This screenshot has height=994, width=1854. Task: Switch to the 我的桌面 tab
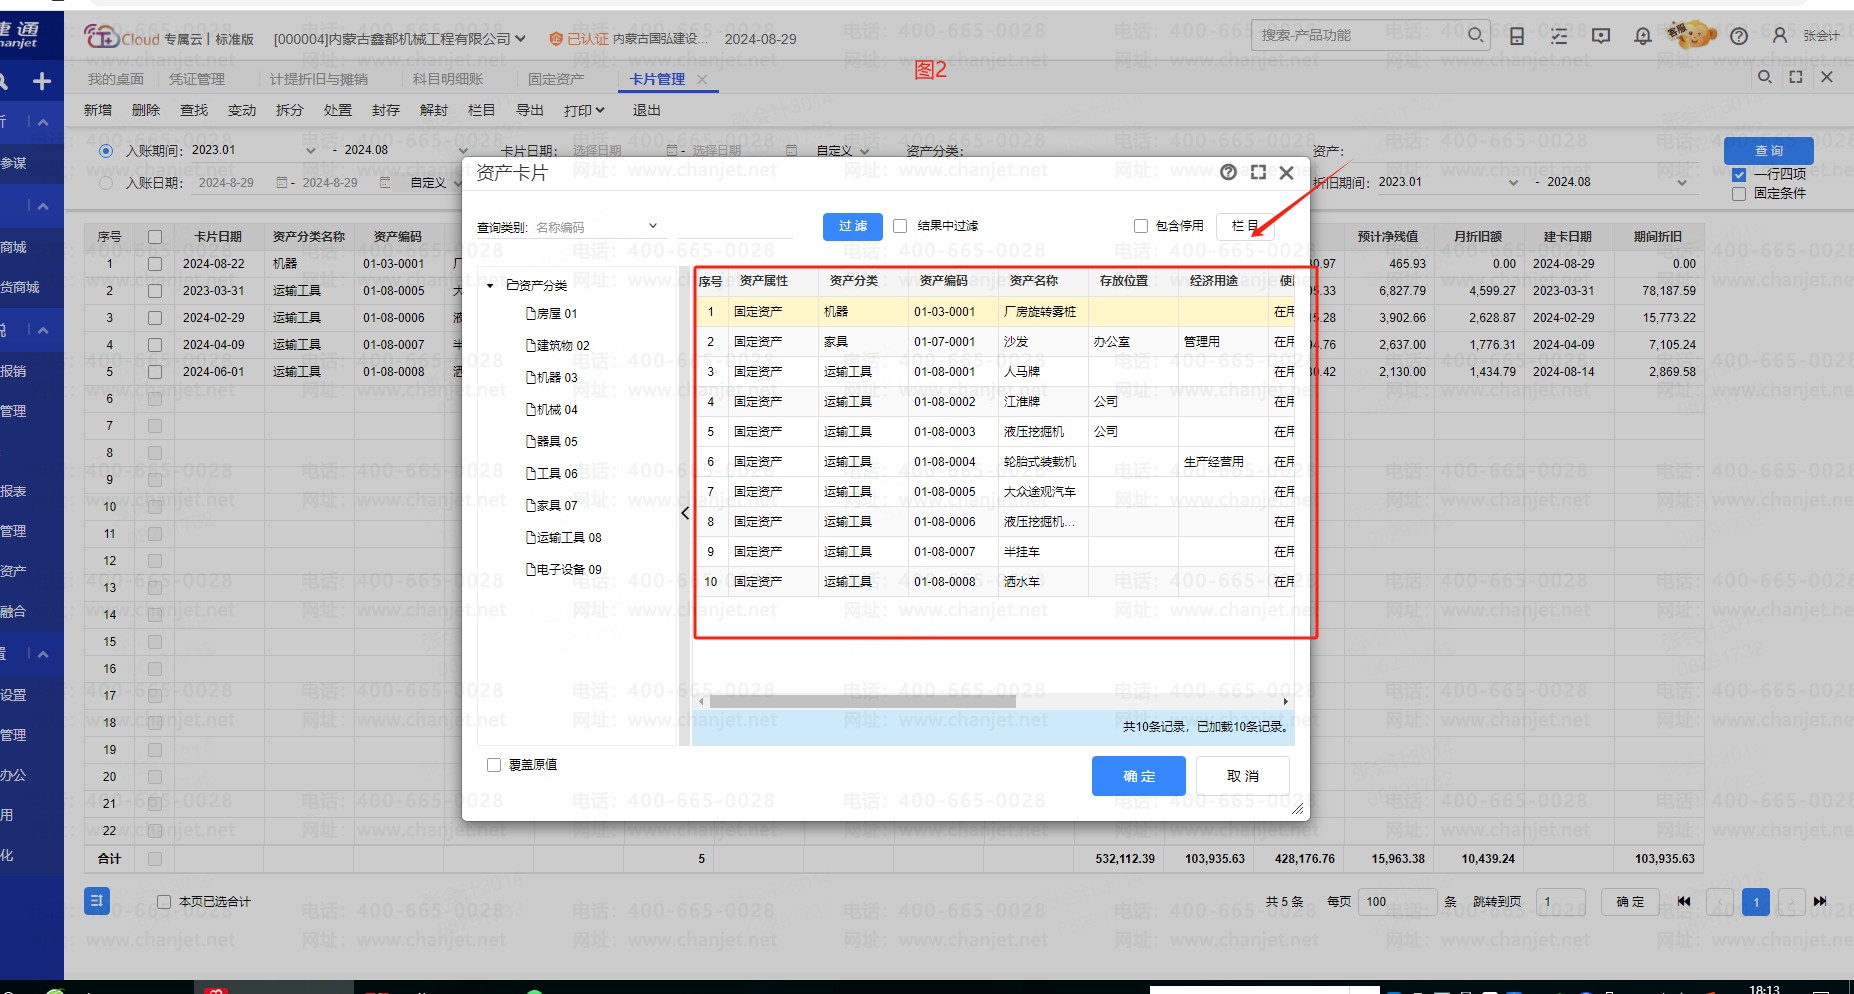tap(116, 79)
